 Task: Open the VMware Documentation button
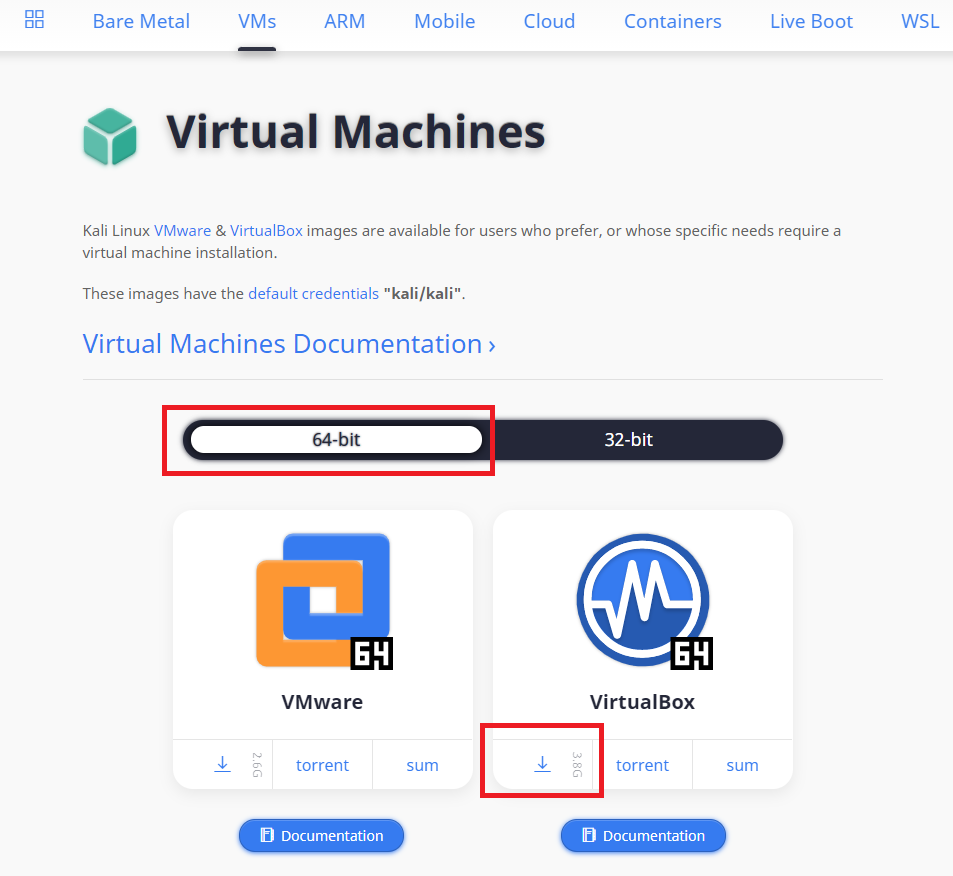click(322, 835)
